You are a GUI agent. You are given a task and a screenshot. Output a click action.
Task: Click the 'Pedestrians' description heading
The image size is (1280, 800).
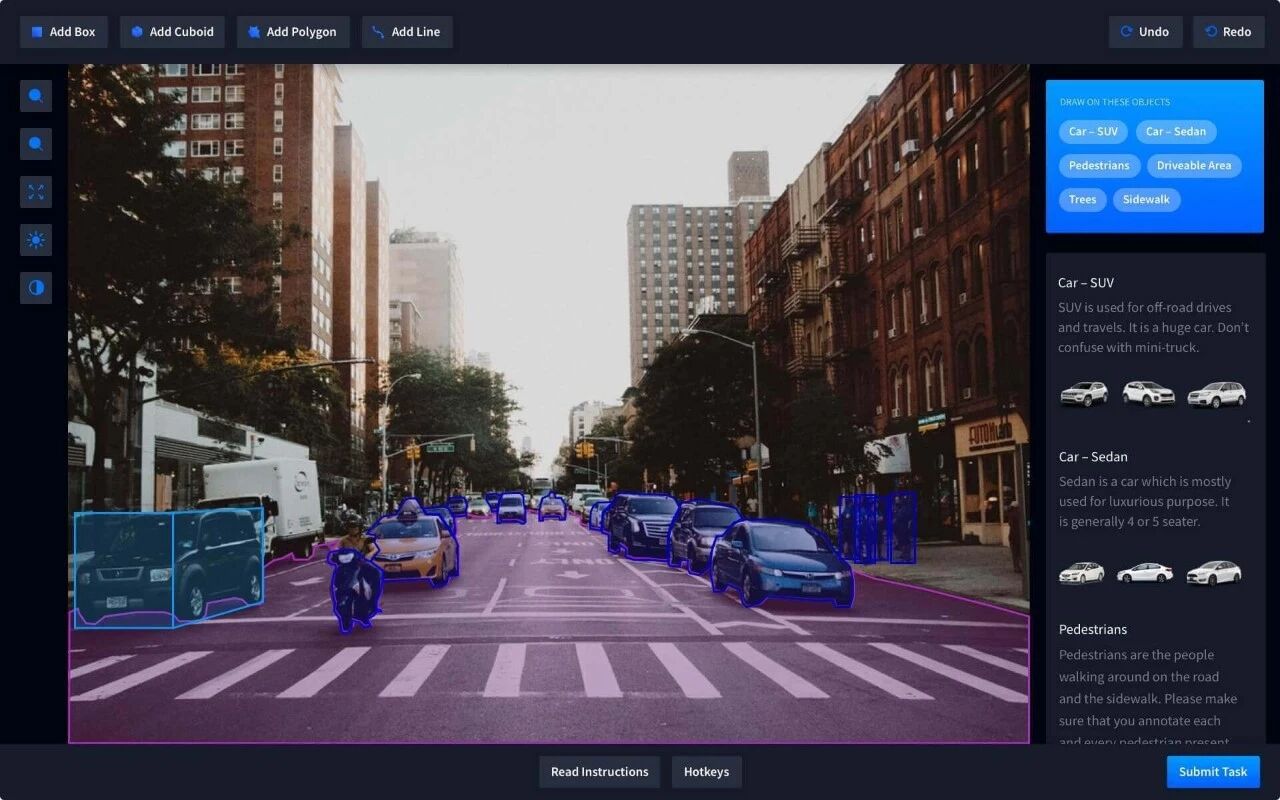click(1093, 630)
